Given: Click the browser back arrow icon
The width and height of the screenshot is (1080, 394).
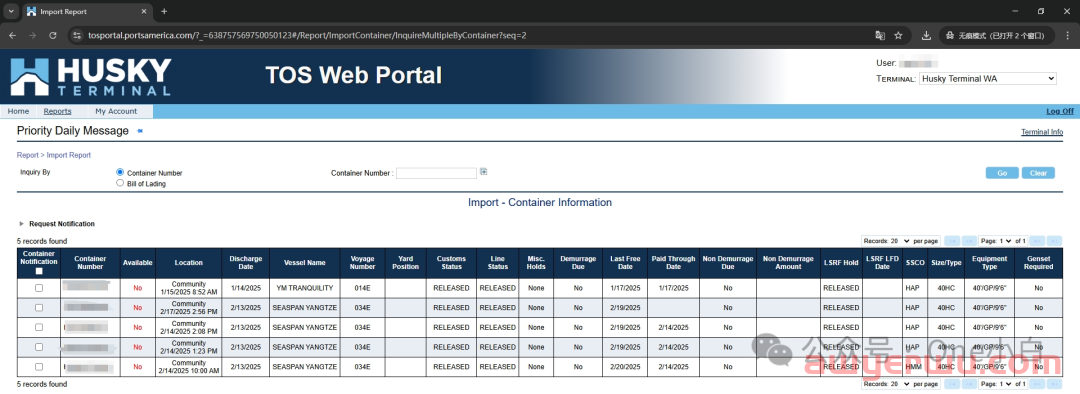Looking at the screenshot, I should point(12,35).
